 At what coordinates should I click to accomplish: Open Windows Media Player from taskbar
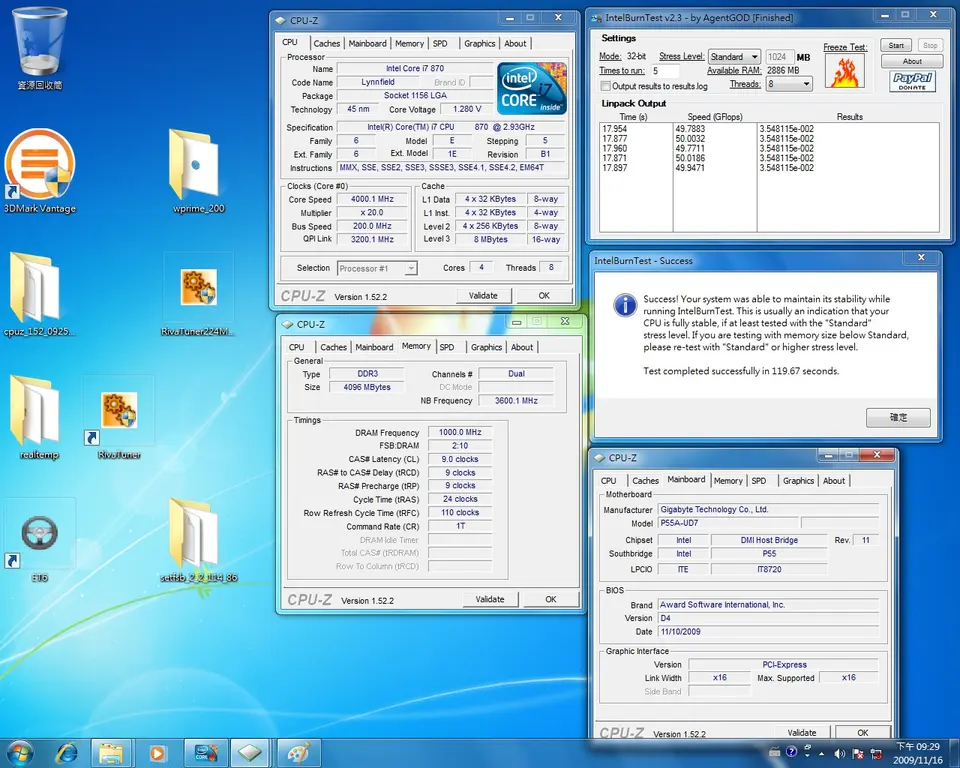[157, 752]
